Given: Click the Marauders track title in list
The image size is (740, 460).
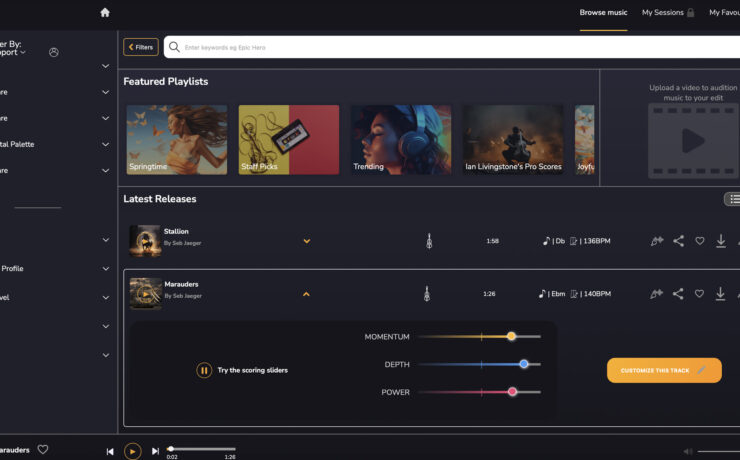Looking at the screenshot, I should click(x=181, y=284).
